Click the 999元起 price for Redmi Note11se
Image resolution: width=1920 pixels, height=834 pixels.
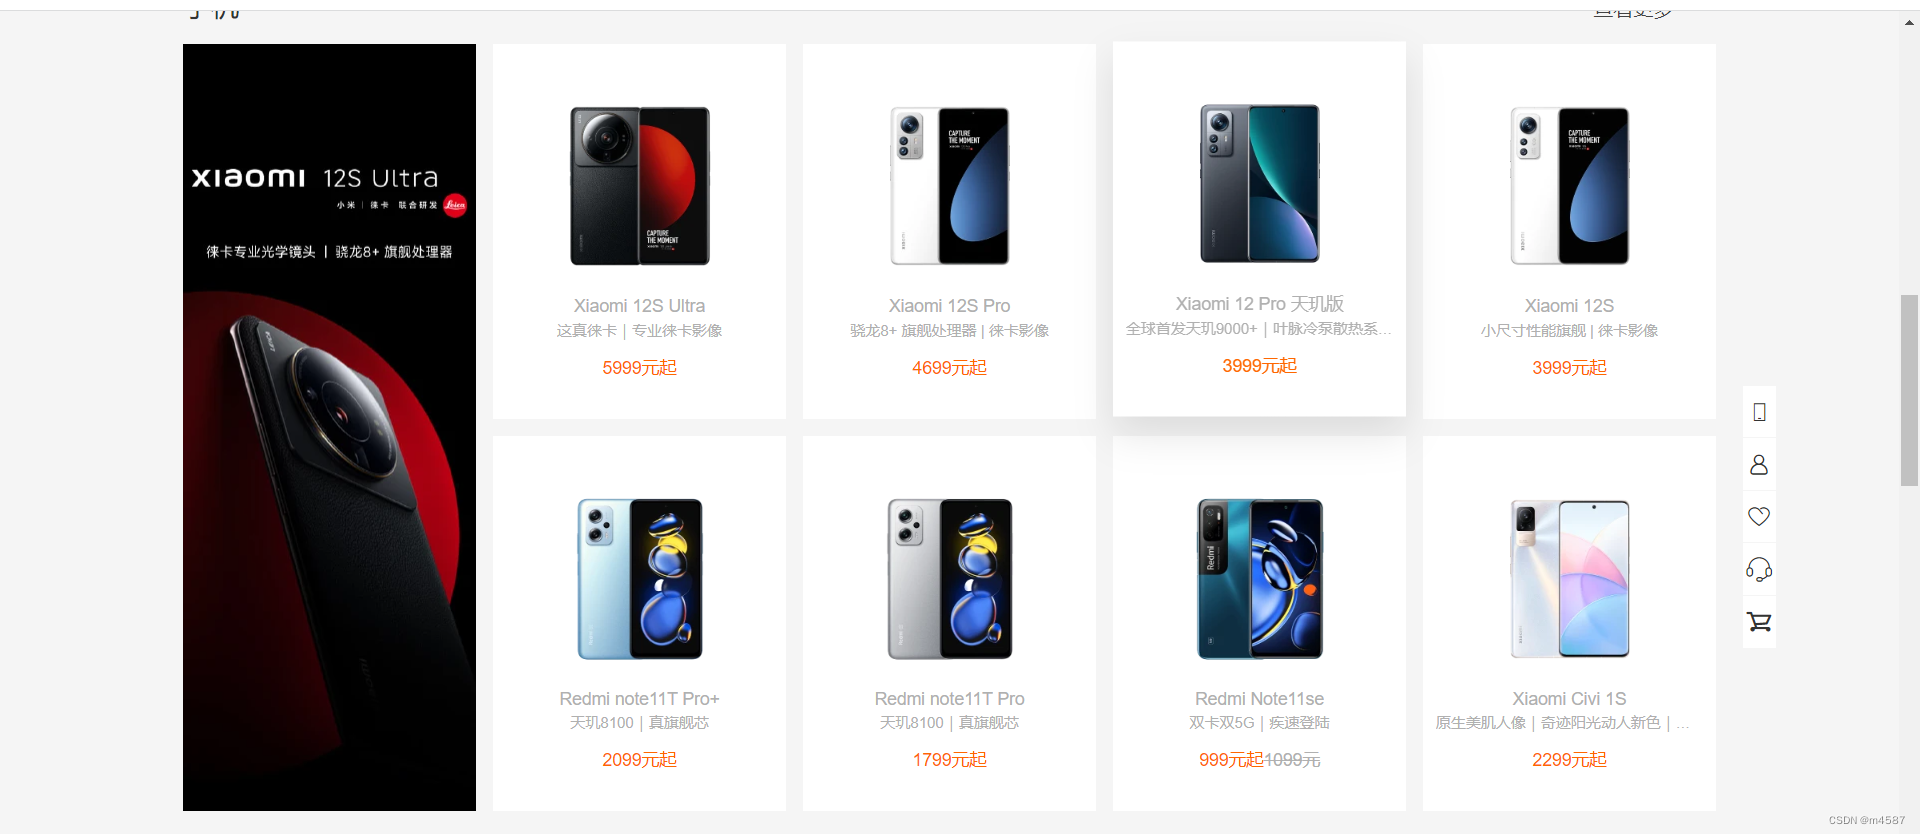click(1231, 760)
